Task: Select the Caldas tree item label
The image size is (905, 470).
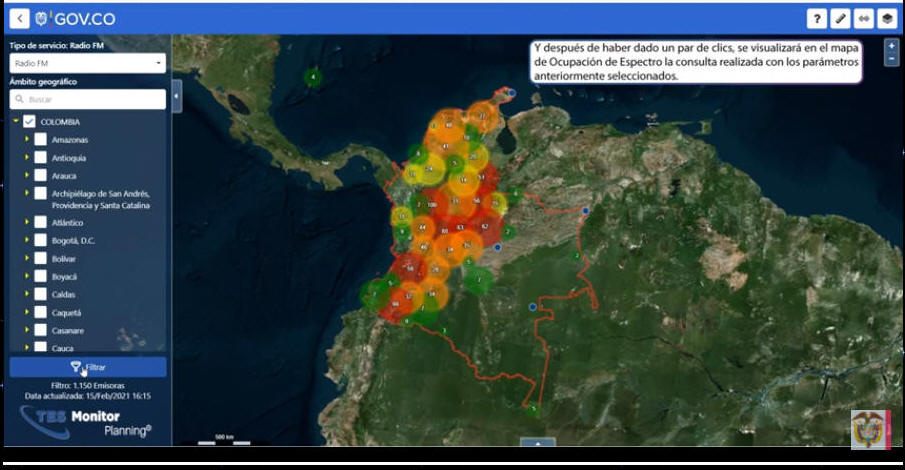Action: (64, 294)
